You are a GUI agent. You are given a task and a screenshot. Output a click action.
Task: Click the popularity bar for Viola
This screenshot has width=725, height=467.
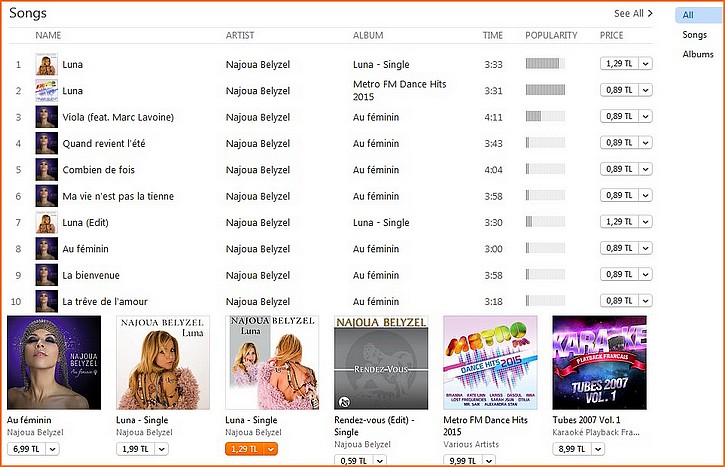(545, 116)
